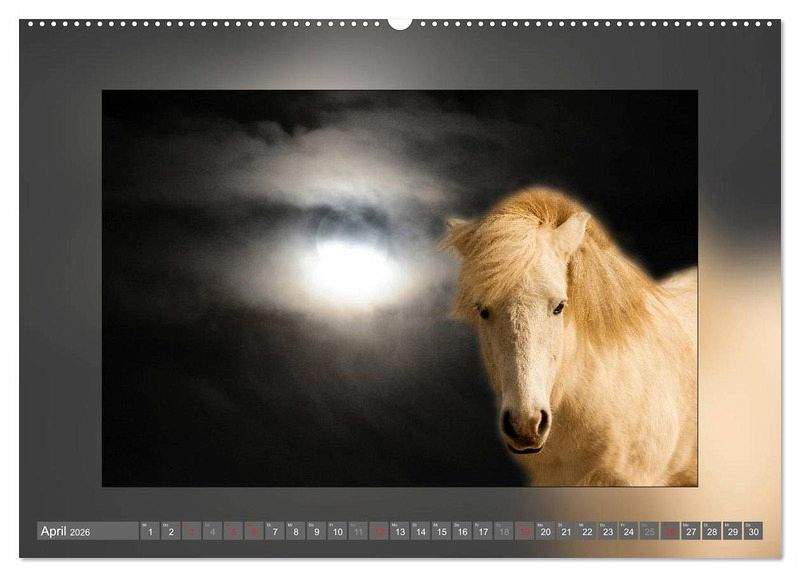Image resolution: width=800 pixels, height=577 pixels.
Task: Select day 20 on the calendar strip
Action: click(545, 531)
